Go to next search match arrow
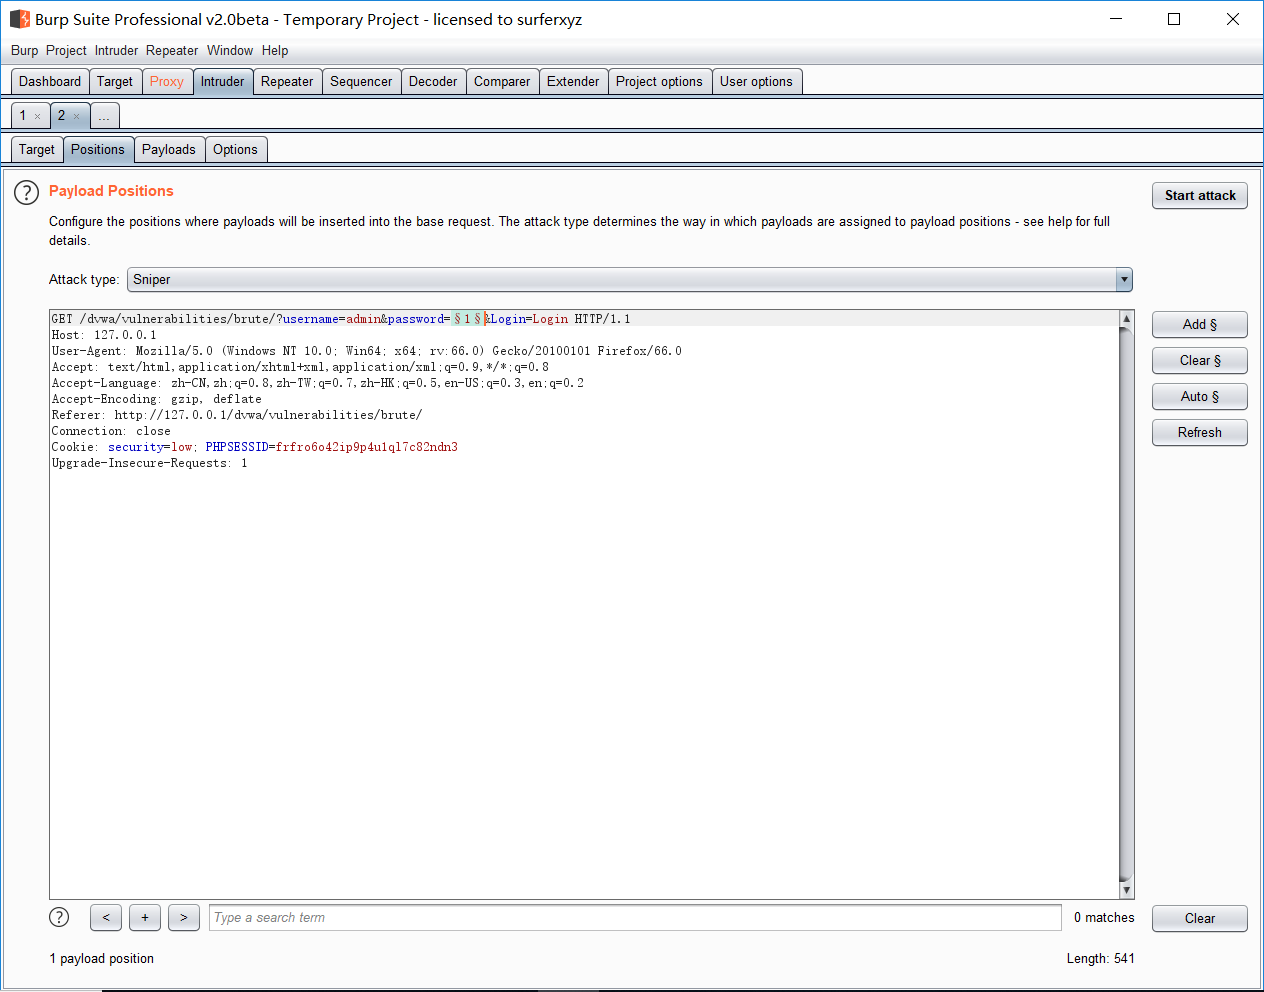Viewport: 1264px width, 992px height. pyautogui.click(x=184, y=917)
